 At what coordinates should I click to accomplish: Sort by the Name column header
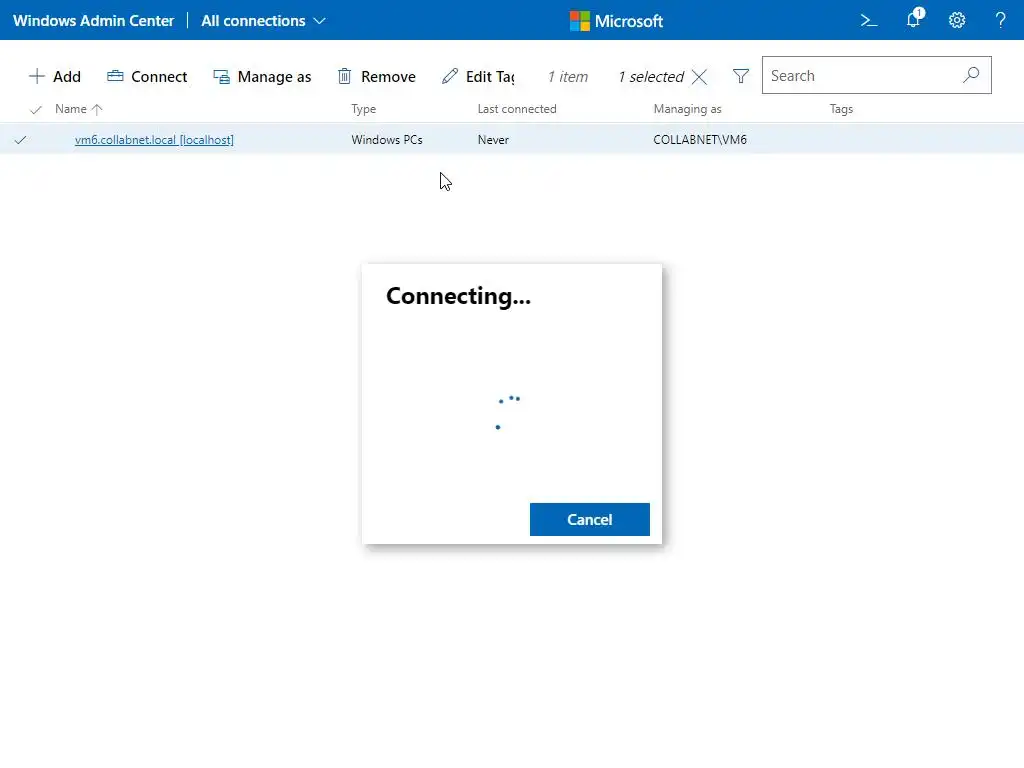point(78,109)
